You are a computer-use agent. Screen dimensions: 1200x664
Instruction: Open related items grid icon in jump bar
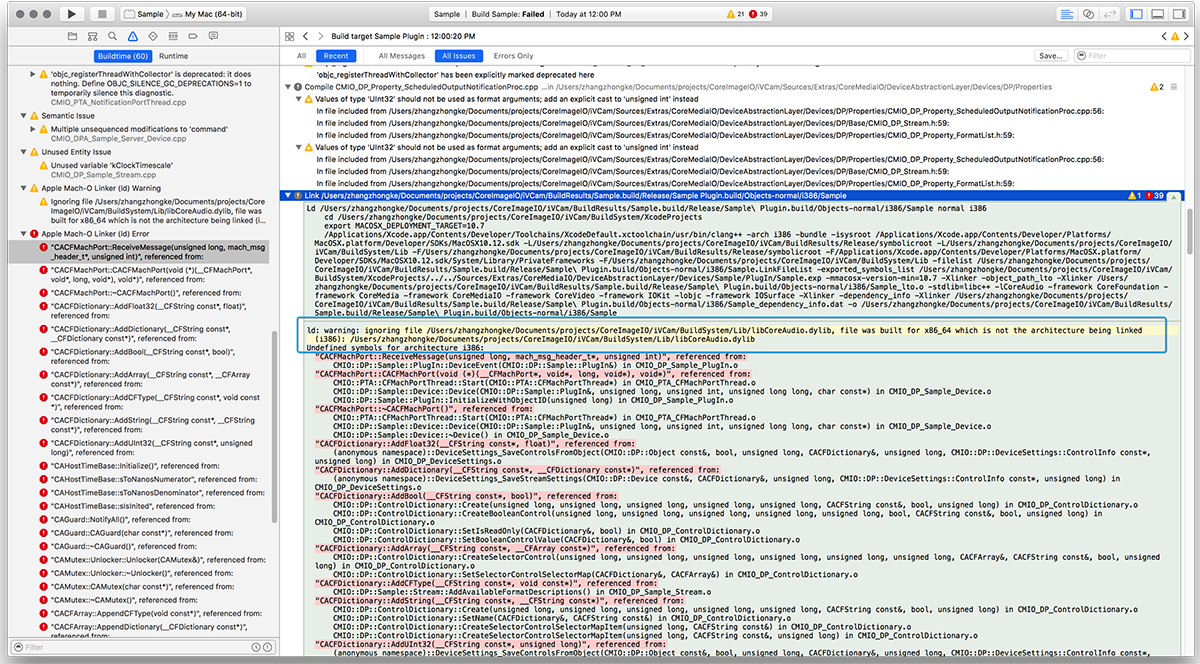pos(291,35)
